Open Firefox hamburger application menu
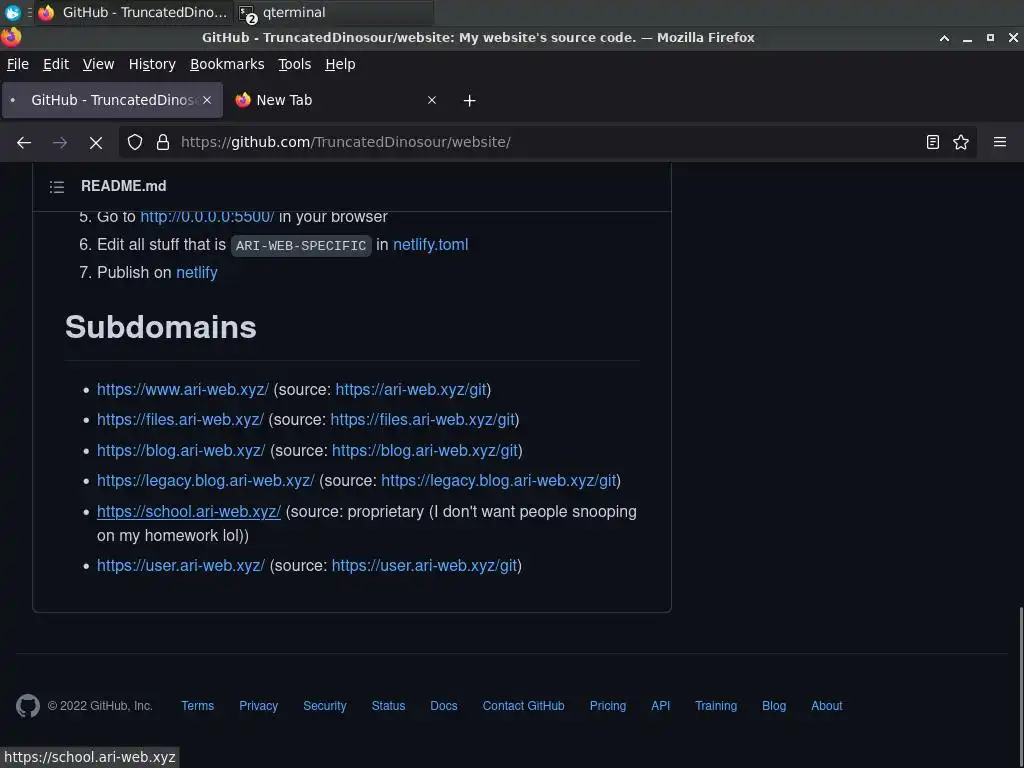This screenshot has width=1024, height=768. coord(1000,142)
